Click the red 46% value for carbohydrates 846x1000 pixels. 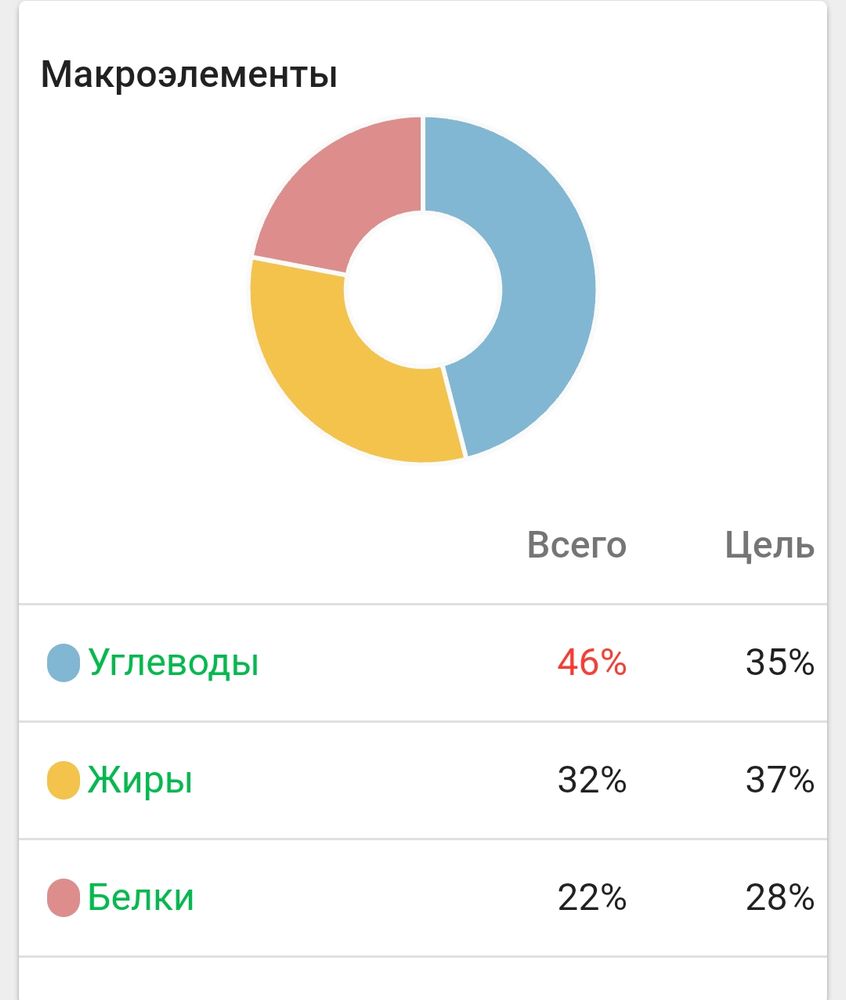591,660
